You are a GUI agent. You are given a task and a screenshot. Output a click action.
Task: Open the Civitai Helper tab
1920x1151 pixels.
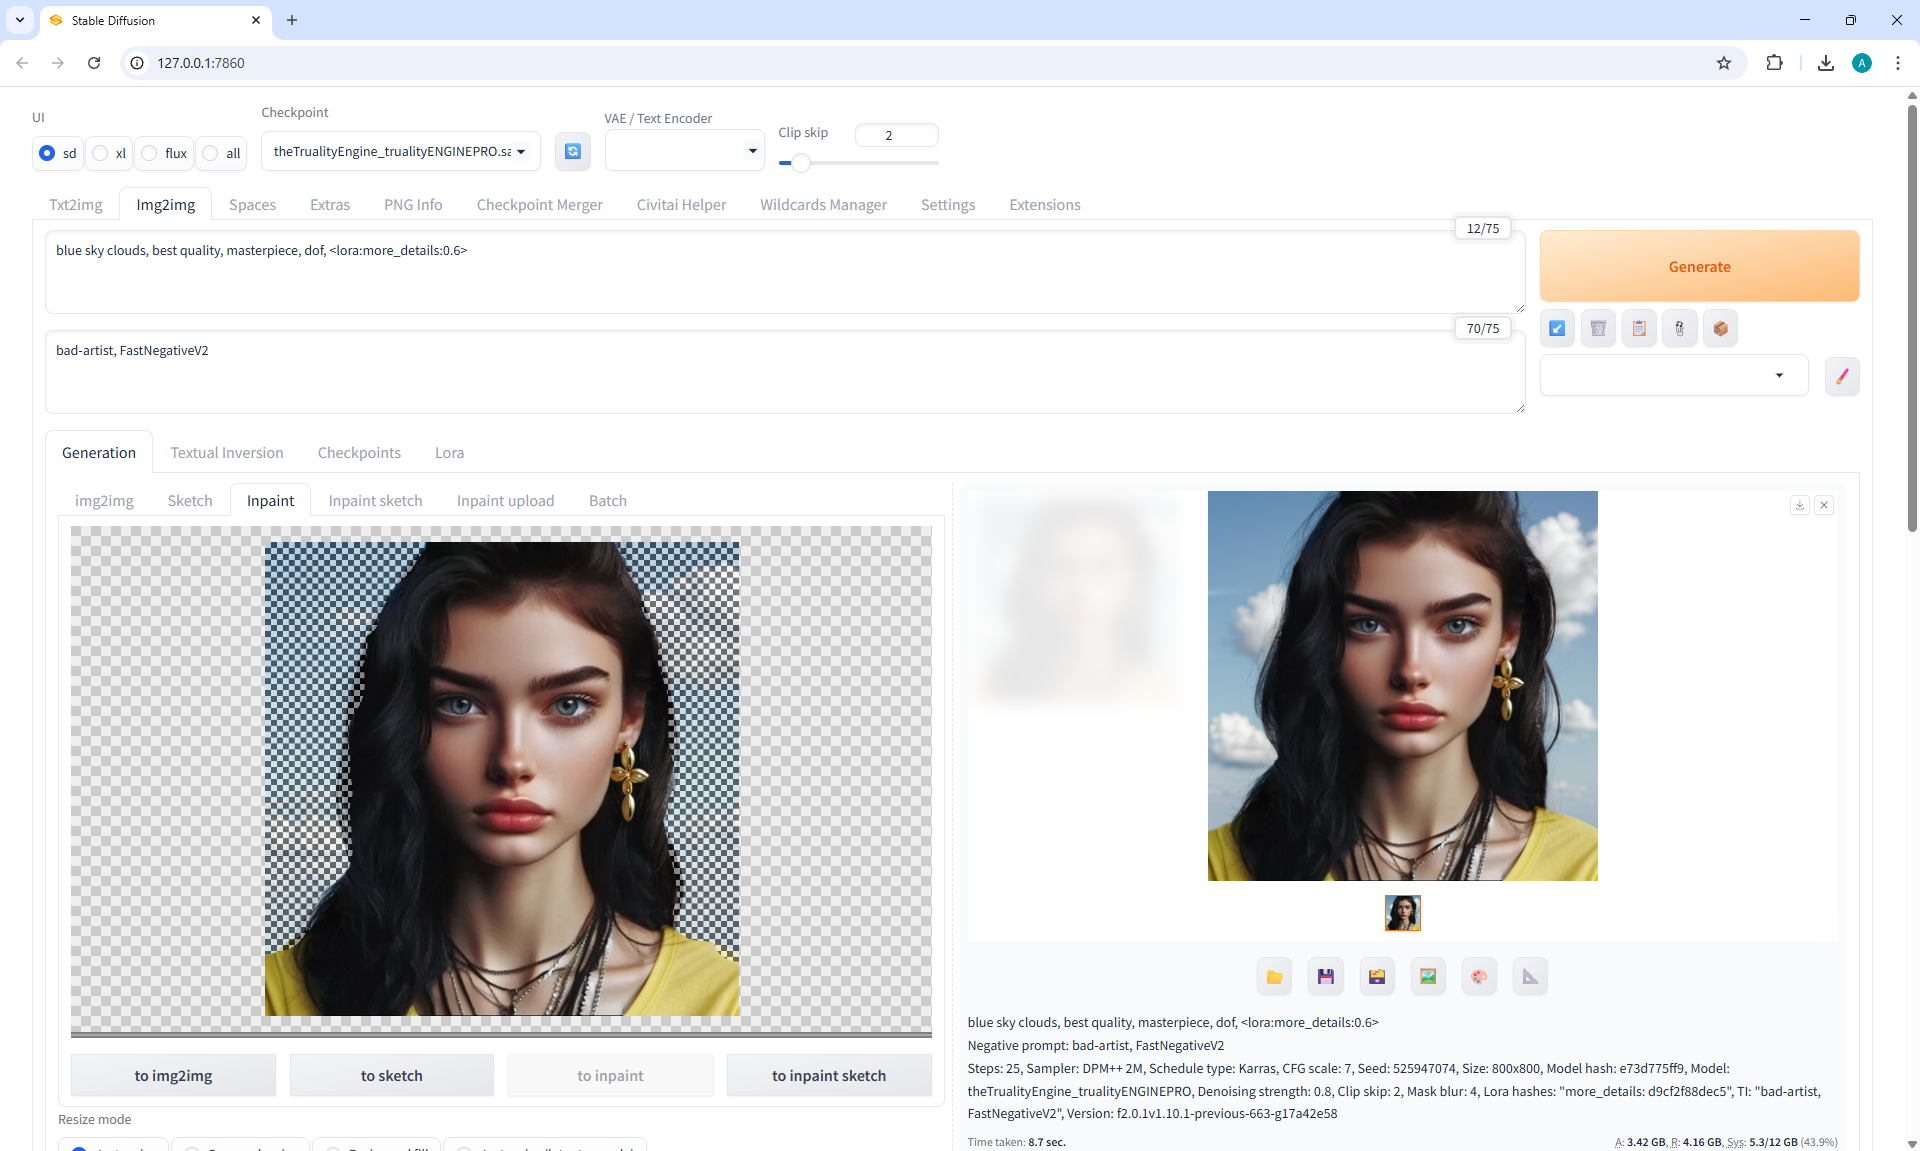pyautogui.click(x=681, y=204)
